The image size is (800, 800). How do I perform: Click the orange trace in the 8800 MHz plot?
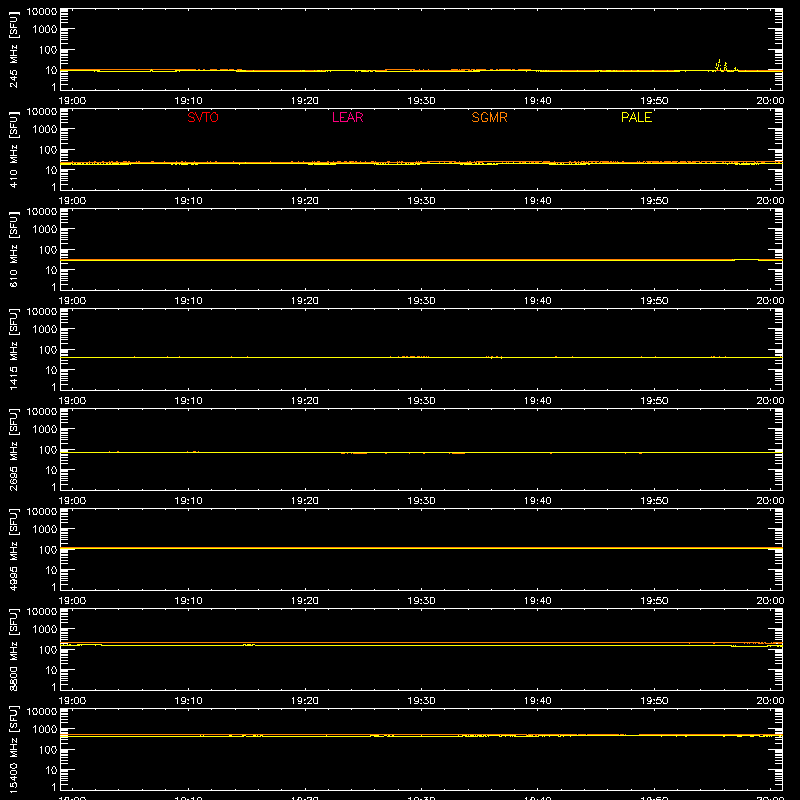tap(421, 643)
